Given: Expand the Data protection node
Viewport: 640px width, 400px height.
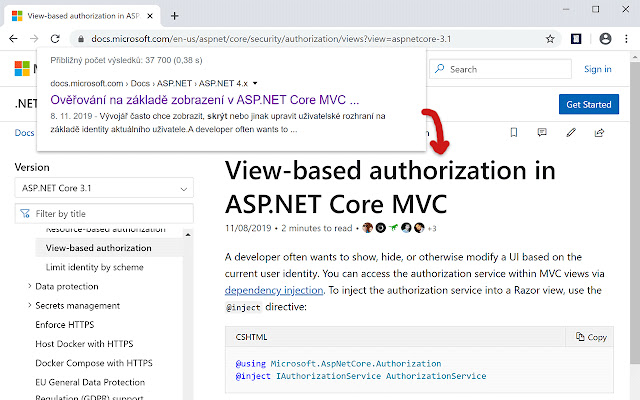Looking at the screenshot, I should pyautogui.click(x=29, y=286).
